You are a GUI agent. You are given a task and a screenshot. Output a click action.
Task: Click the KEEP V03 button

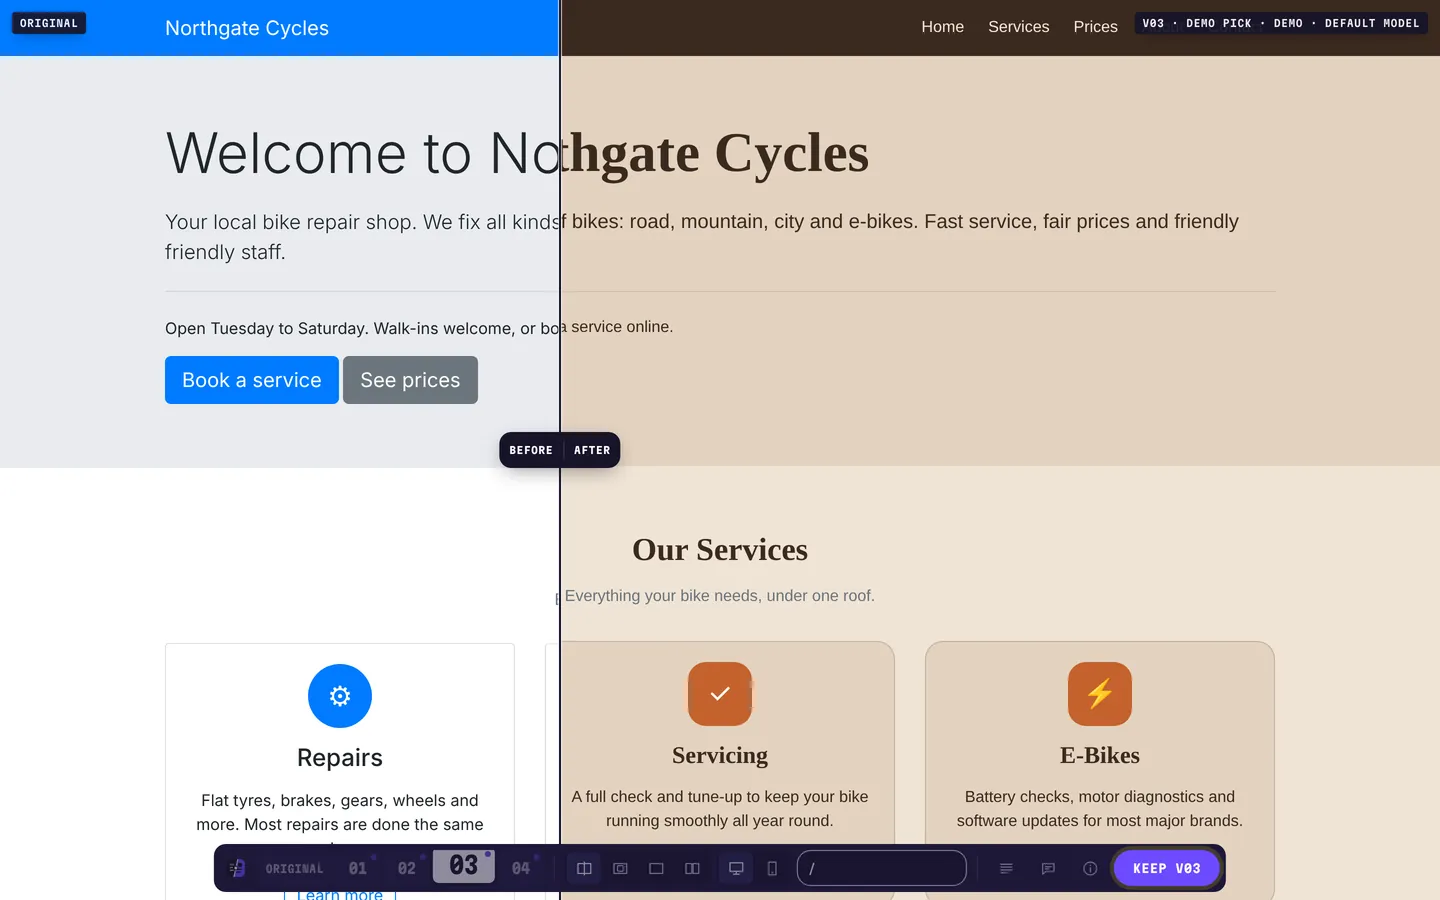pyautogui.click(x=1167, y=868)
